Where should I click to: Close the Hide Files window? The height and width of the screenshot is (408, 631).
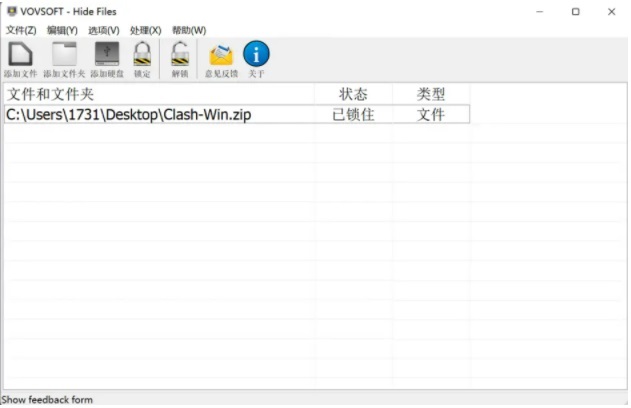point(612,12)
